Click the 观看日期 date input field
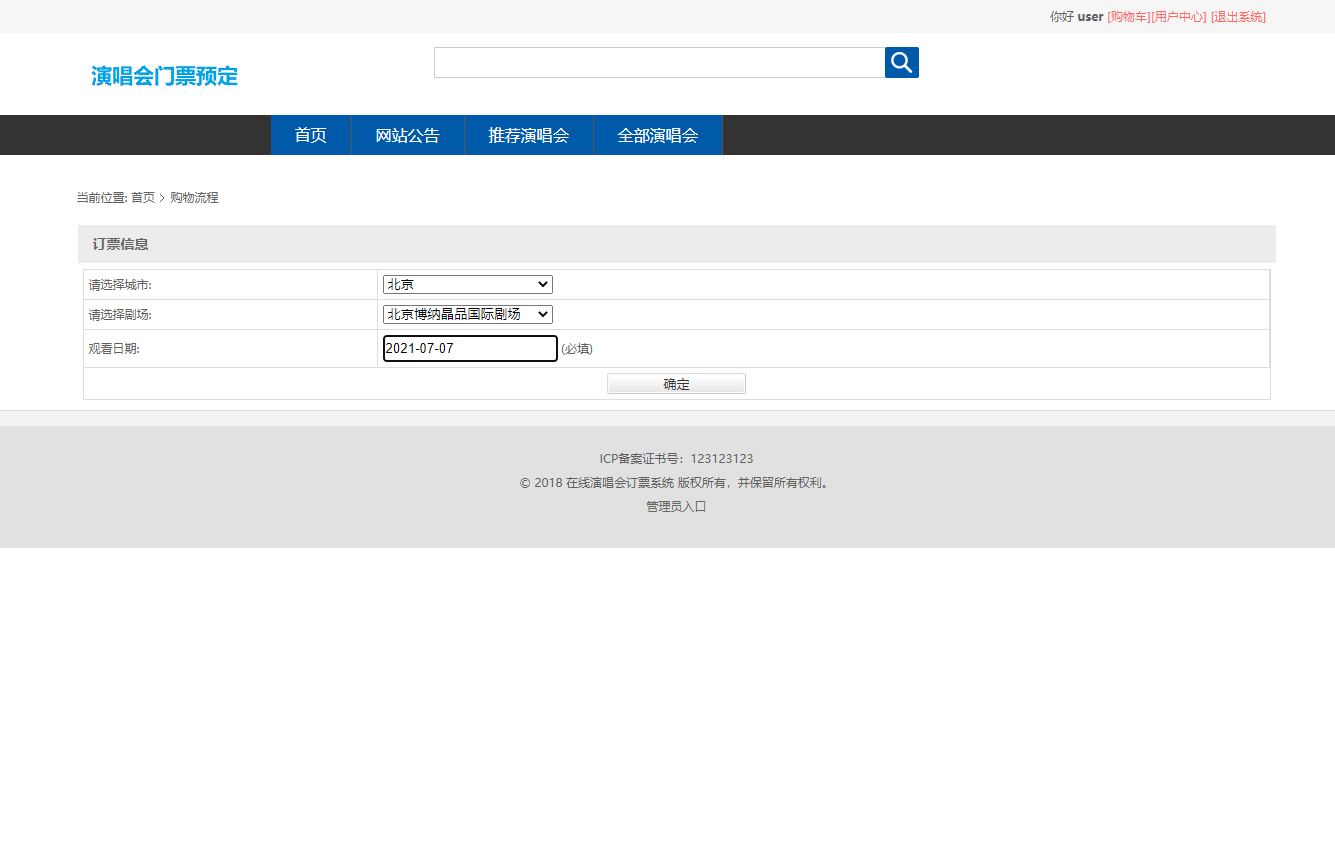 (470, 348)
